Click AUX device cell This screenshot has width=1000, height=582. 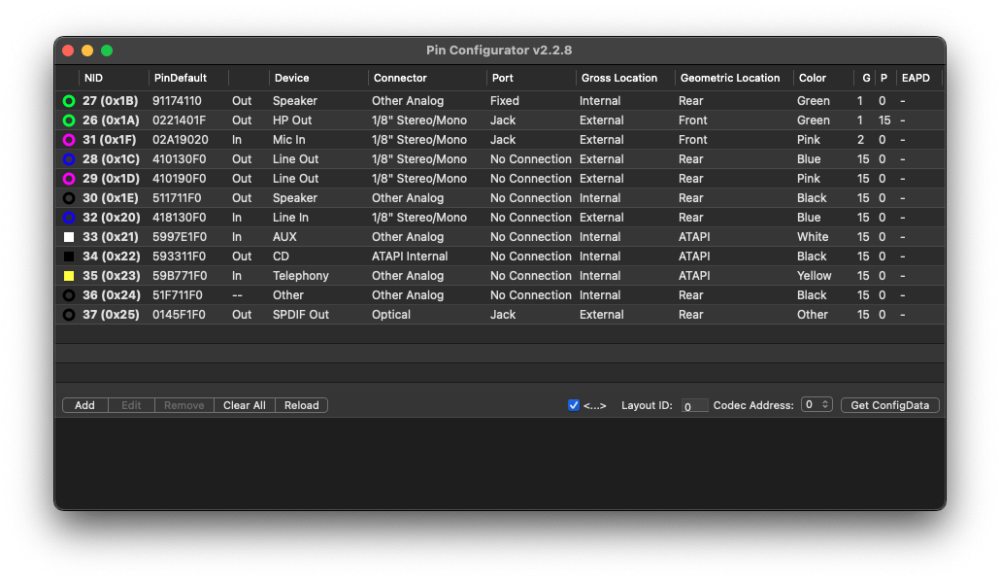[x=284, y=237]
